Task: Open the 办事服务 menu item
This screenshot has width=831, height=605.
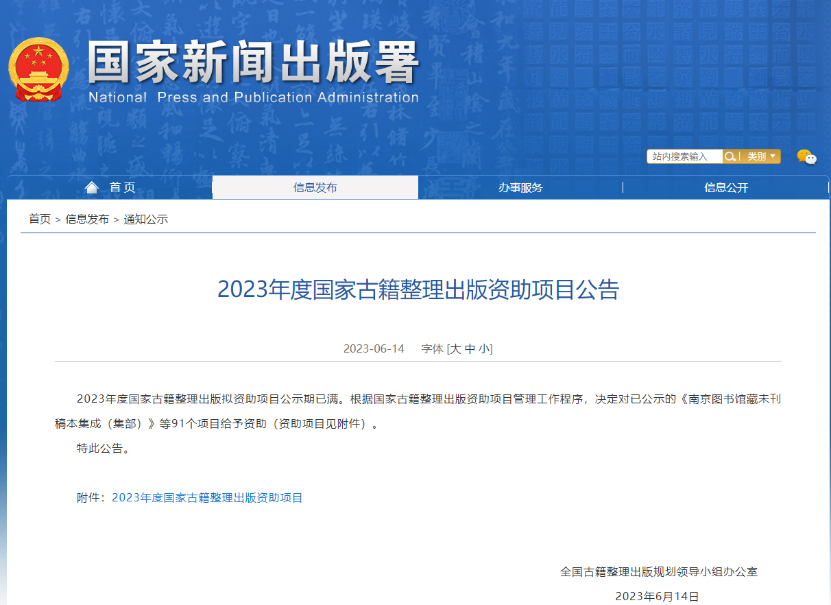Action: click(520, 188)
